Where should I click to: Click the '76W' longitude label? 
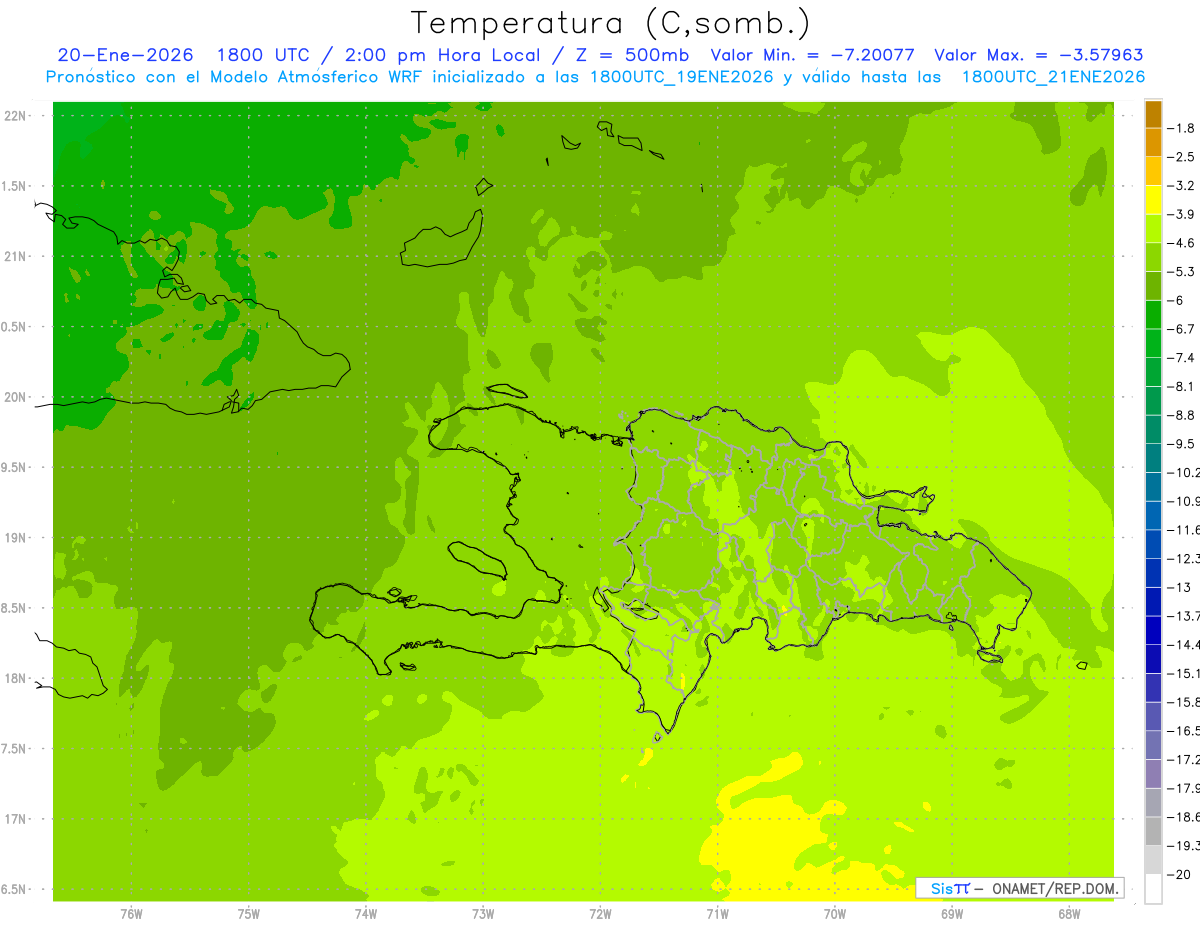coord(131,914)
